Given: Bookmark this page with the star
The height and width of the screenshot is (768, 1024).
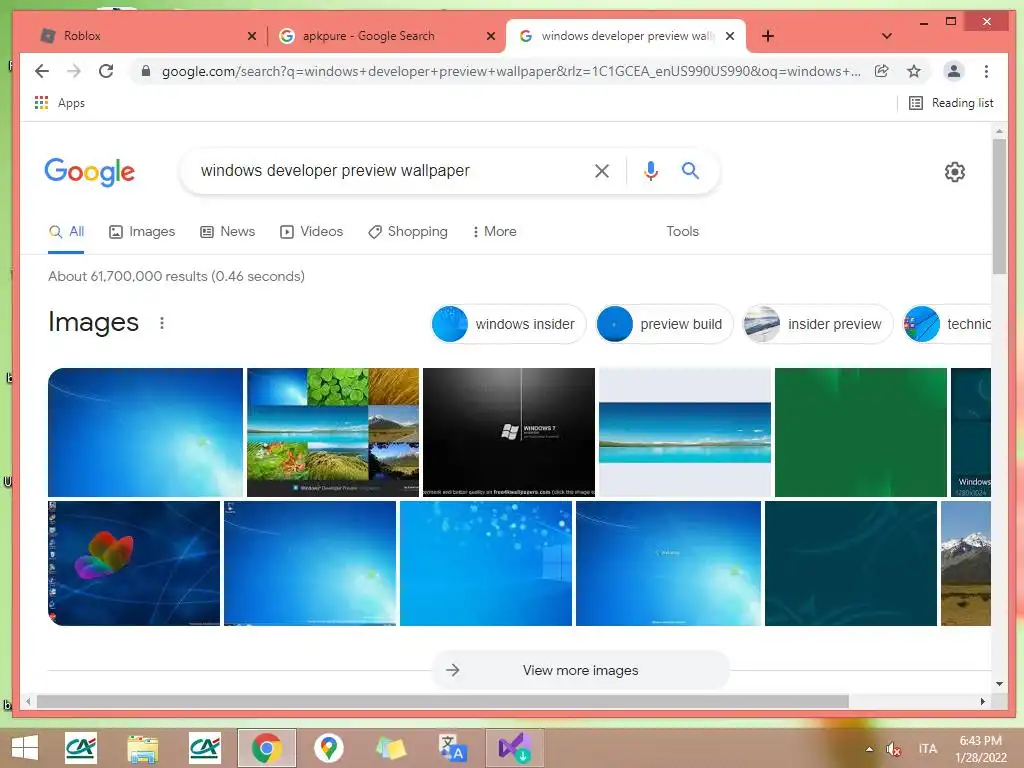Looking at the screenshot, I should (914, 71).
